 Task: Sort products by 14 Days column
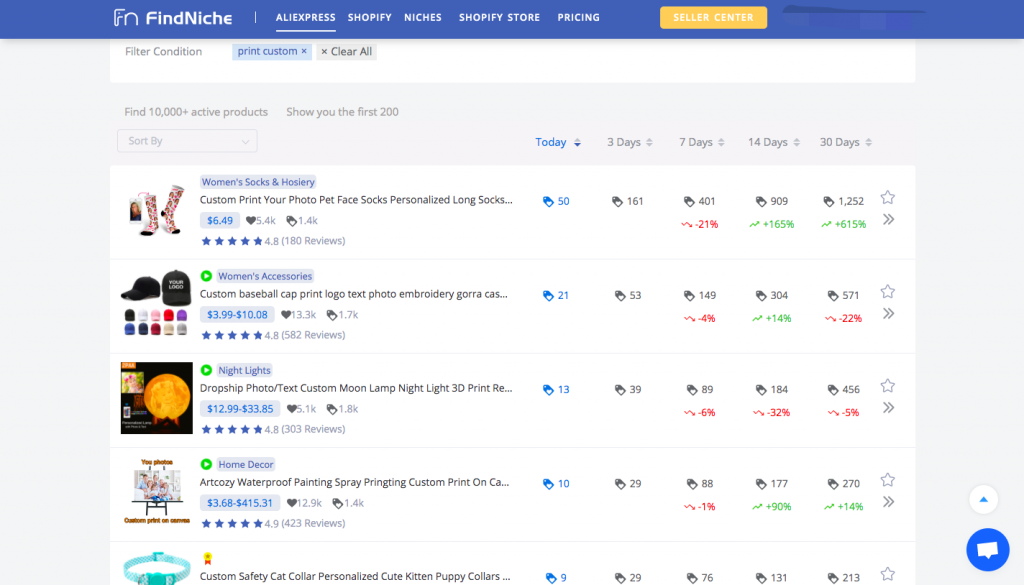[774, 142]
